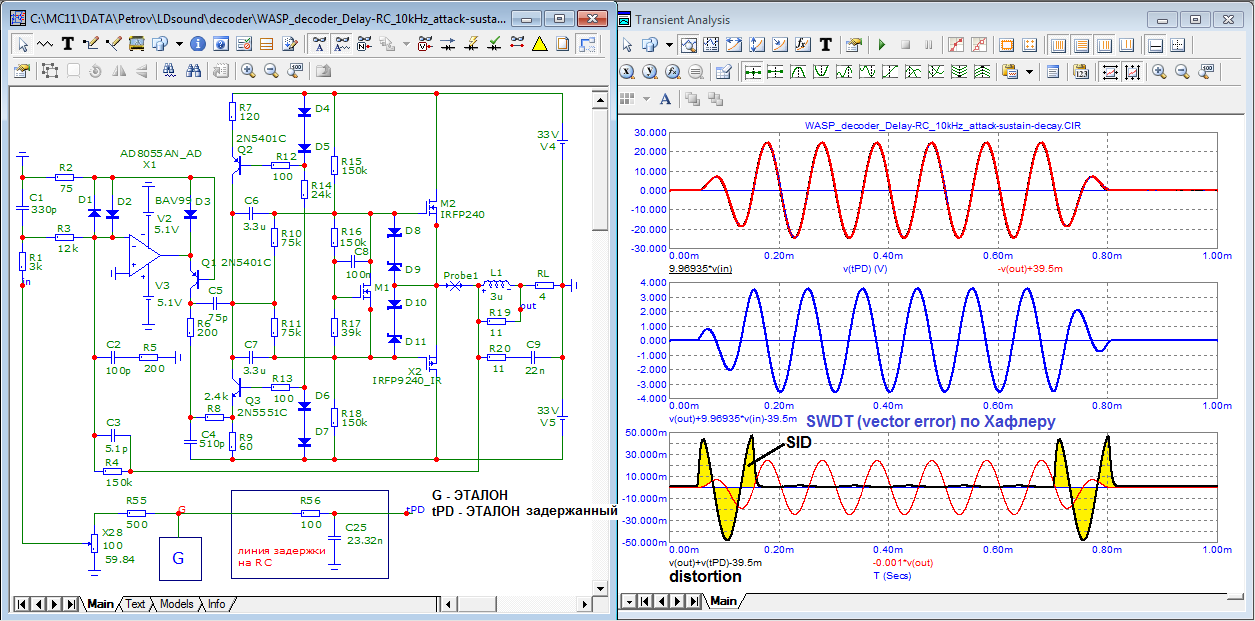1255x621 pixels.
Task: Toggle Grid Text display with A glasses
Action: 319,44
